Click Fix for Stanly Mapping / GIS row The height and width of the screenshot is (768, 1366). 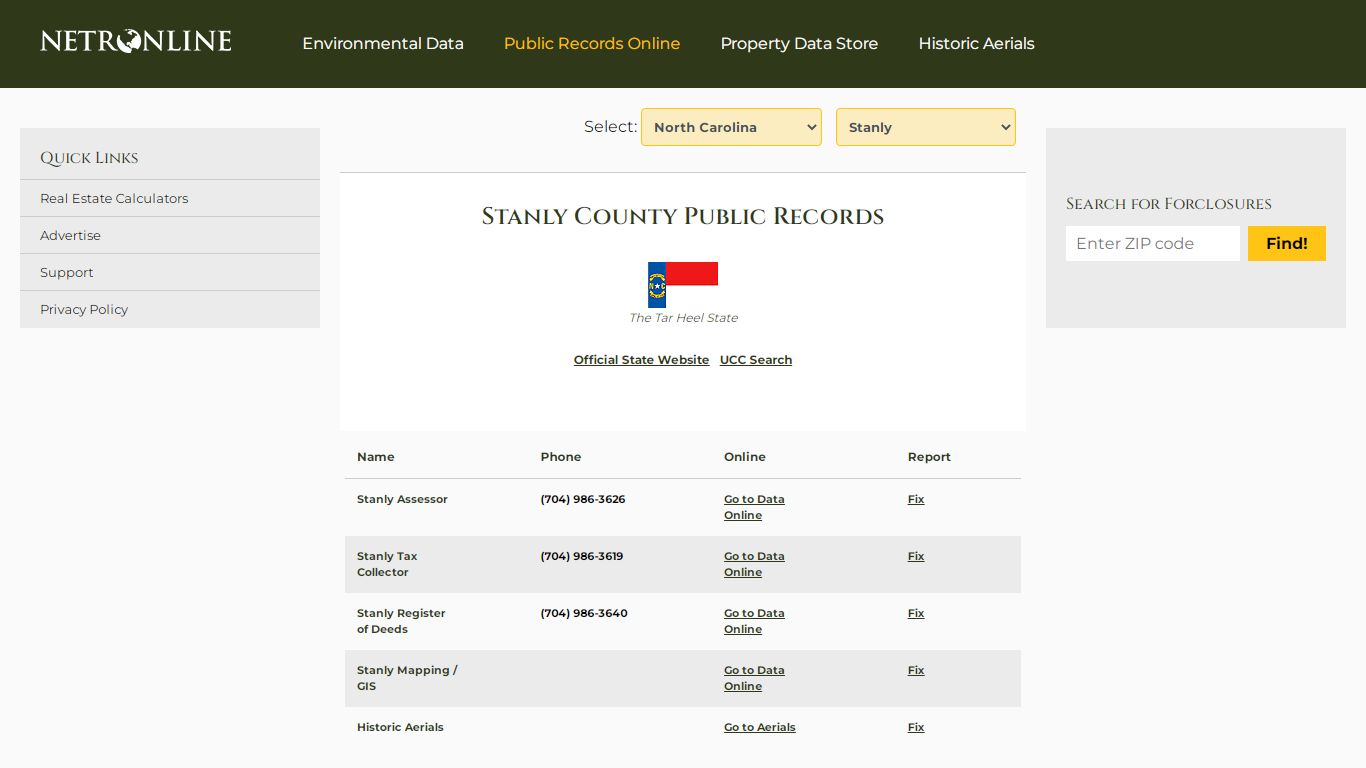tap(916, 670)
